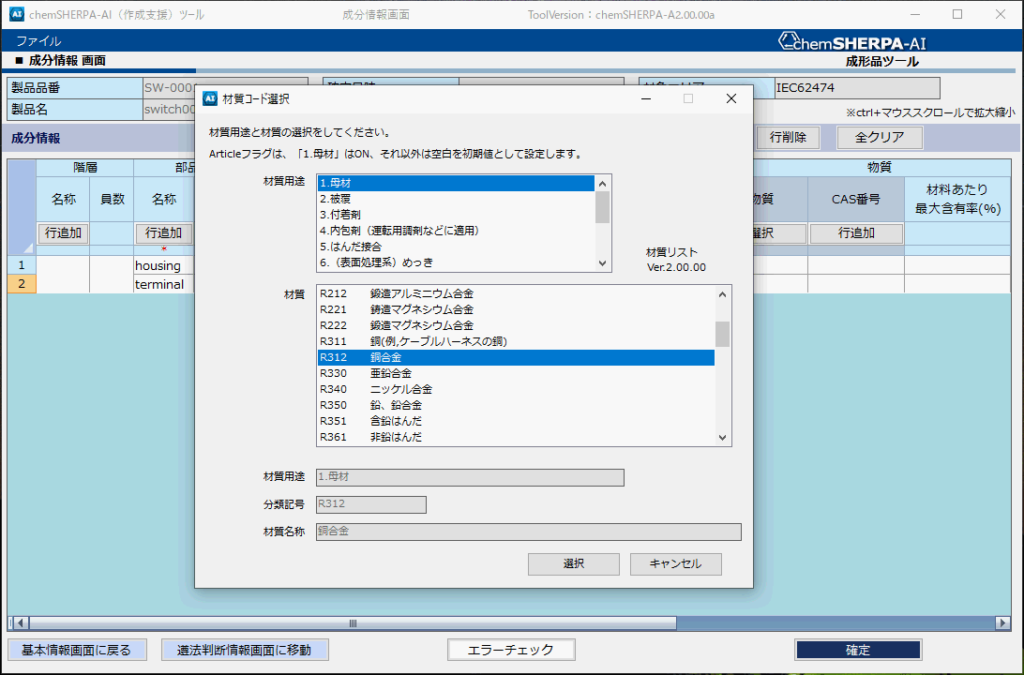Click the 確定 button
1024x675 pixels.
point(858,650)
